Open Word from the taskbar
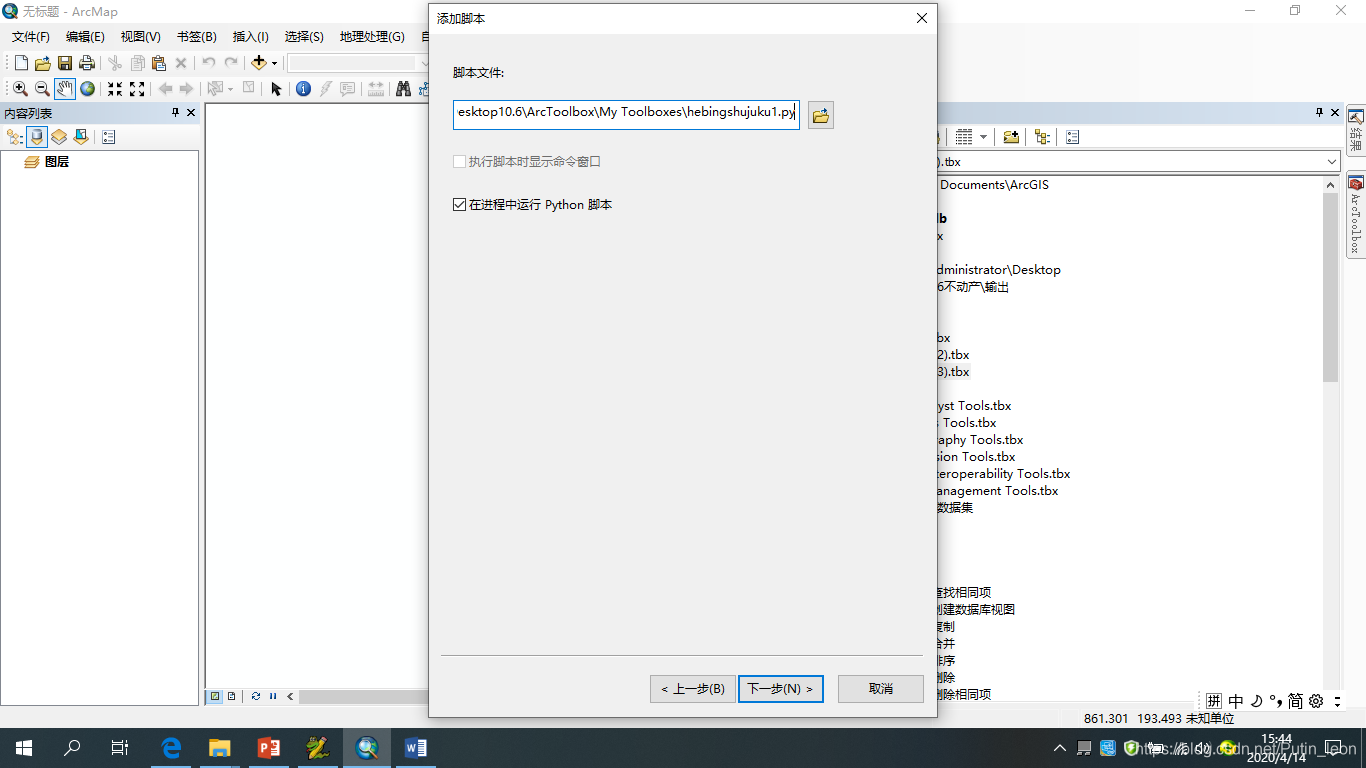This screenshot has height=768, width=1366. [x=416, y=747]
